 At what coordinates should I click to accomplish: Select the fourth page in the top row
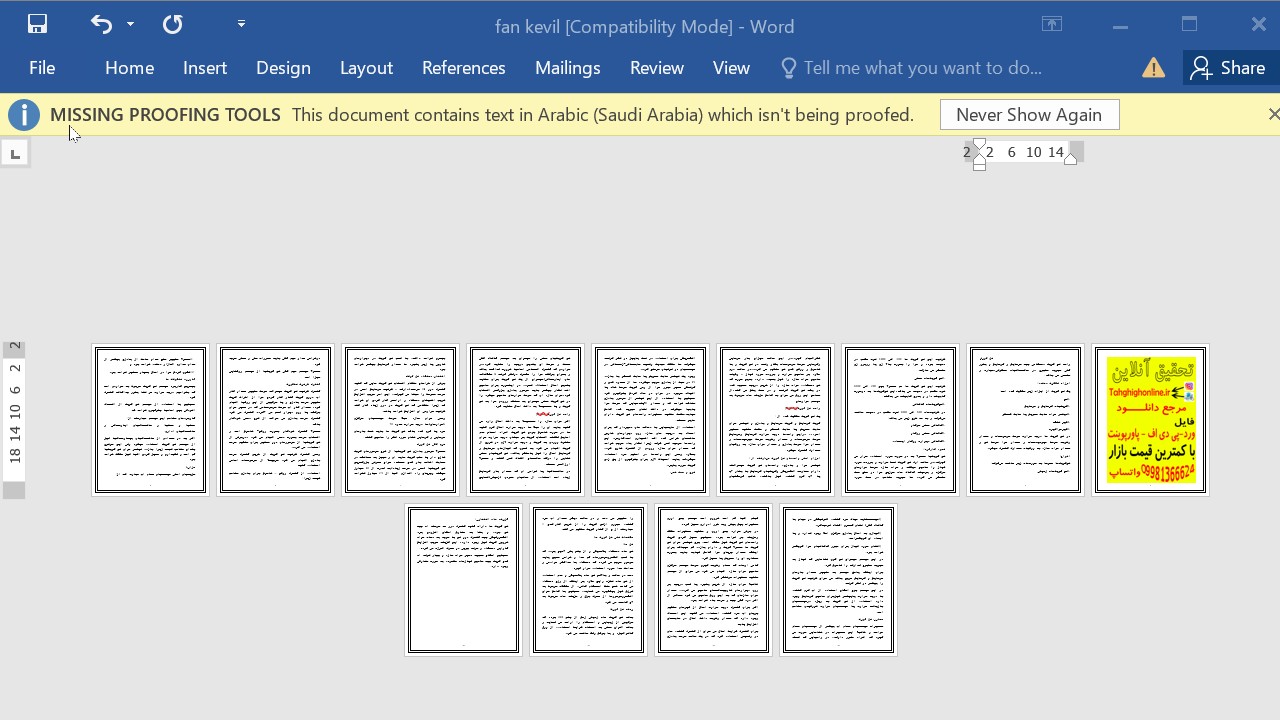pyautogui.click(x=525, y=420)
